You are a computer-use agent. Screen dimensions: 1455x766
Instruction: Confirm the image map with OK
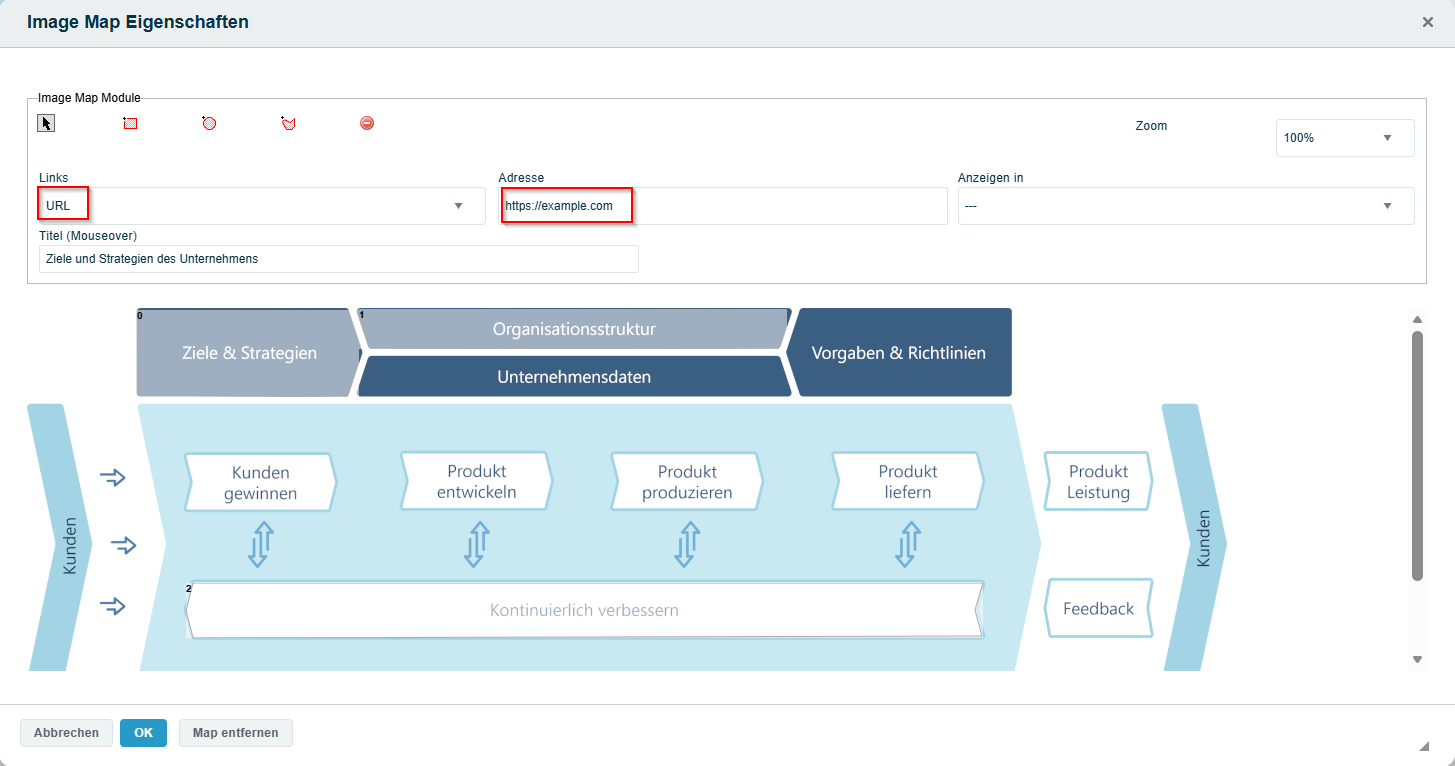coord(143,733)
